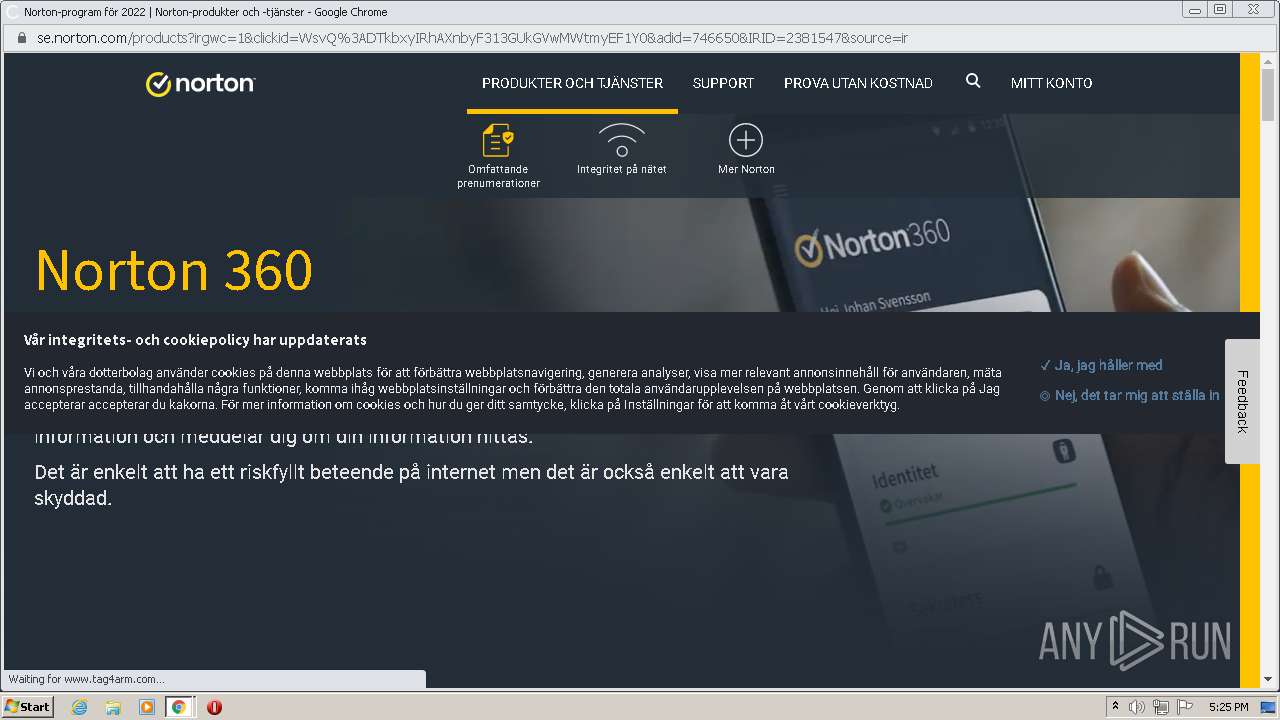Open MITT KONTO menu
The image size is (1280, 720).
coord(1051,83)
